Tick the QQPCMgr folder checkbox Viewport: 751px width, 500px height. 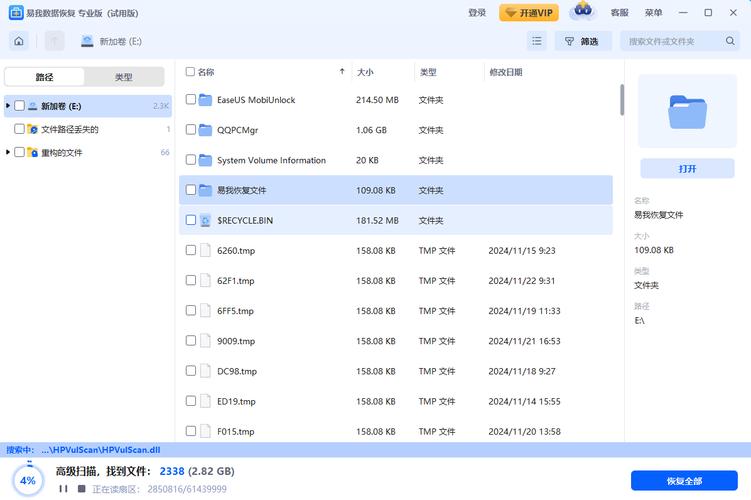(190, 130)
